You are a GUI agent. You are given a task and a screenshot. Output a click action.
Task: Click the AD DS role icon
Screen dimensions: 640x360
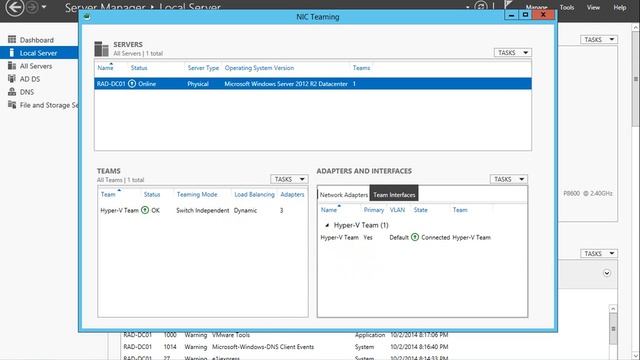(x=12, y=78)
